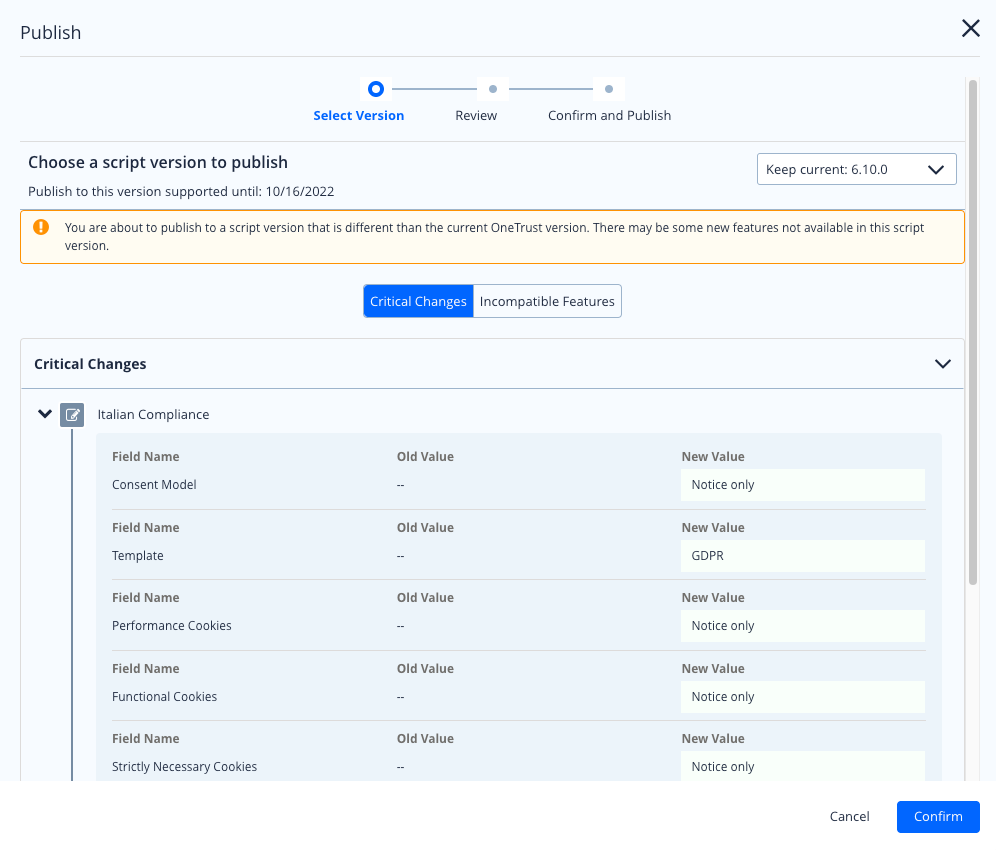Click the edit icon beside Italian Compliance
The width and height of the screenshot is (996, 850).
tap(71, 414)
